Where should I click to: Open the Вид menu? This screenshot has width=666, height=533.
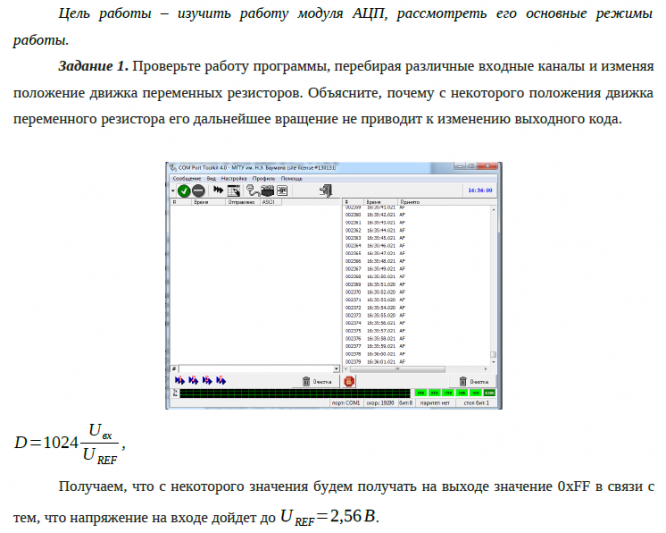click(211, 179)
